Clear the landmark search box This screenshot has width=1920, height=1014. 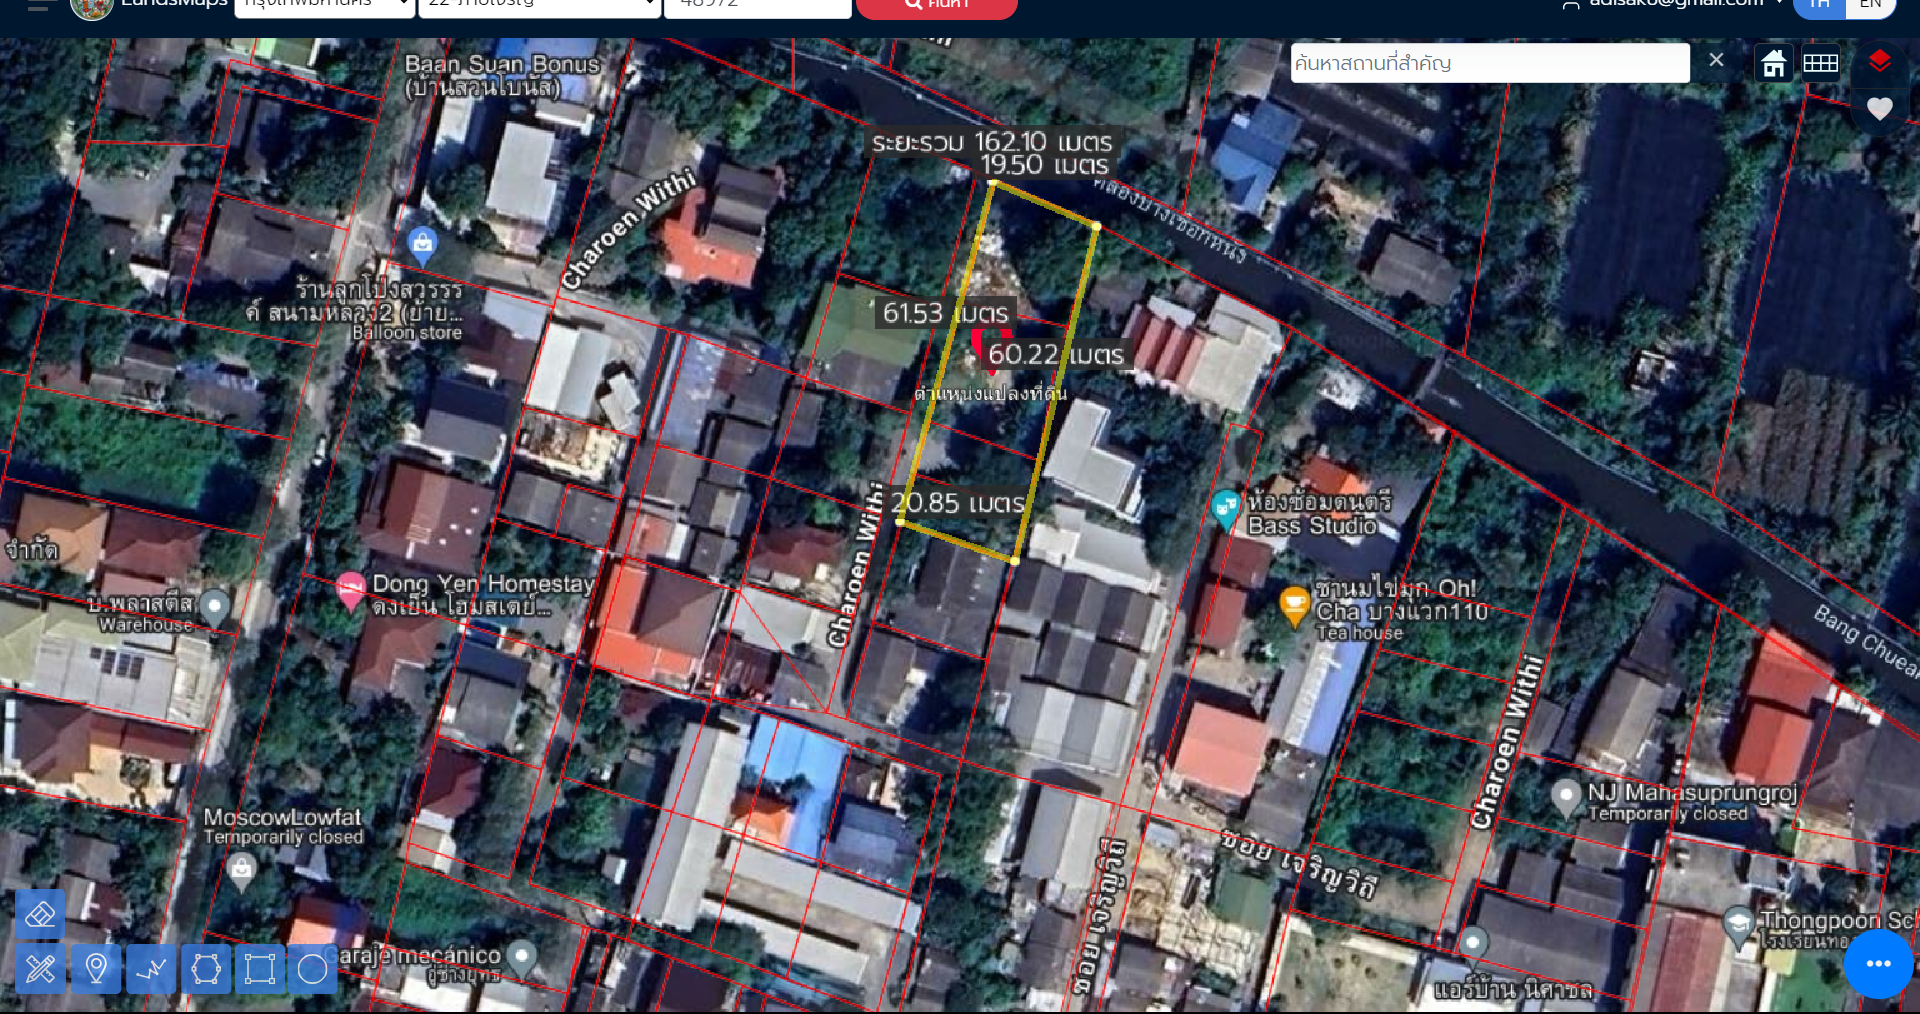pyautogui.click(x=1716, y=60)
